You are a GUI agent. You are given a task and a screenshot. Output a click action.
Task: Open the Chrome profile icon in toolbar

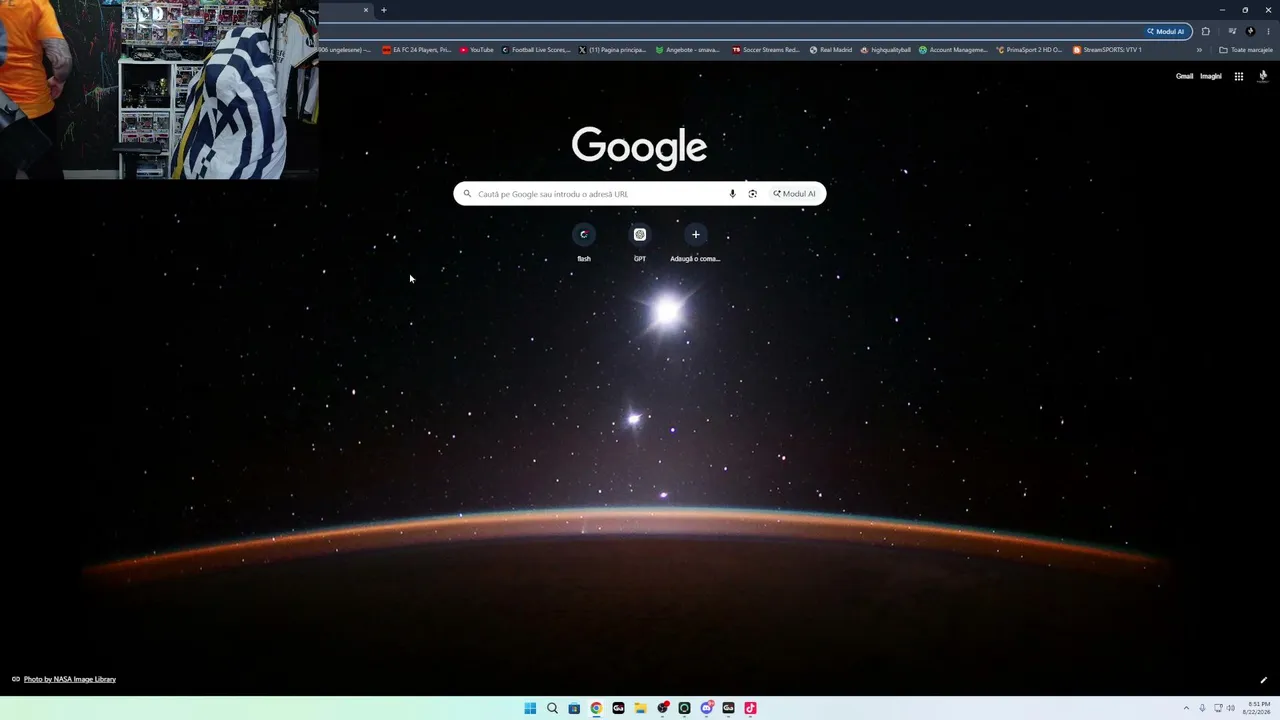point(1250,31)
